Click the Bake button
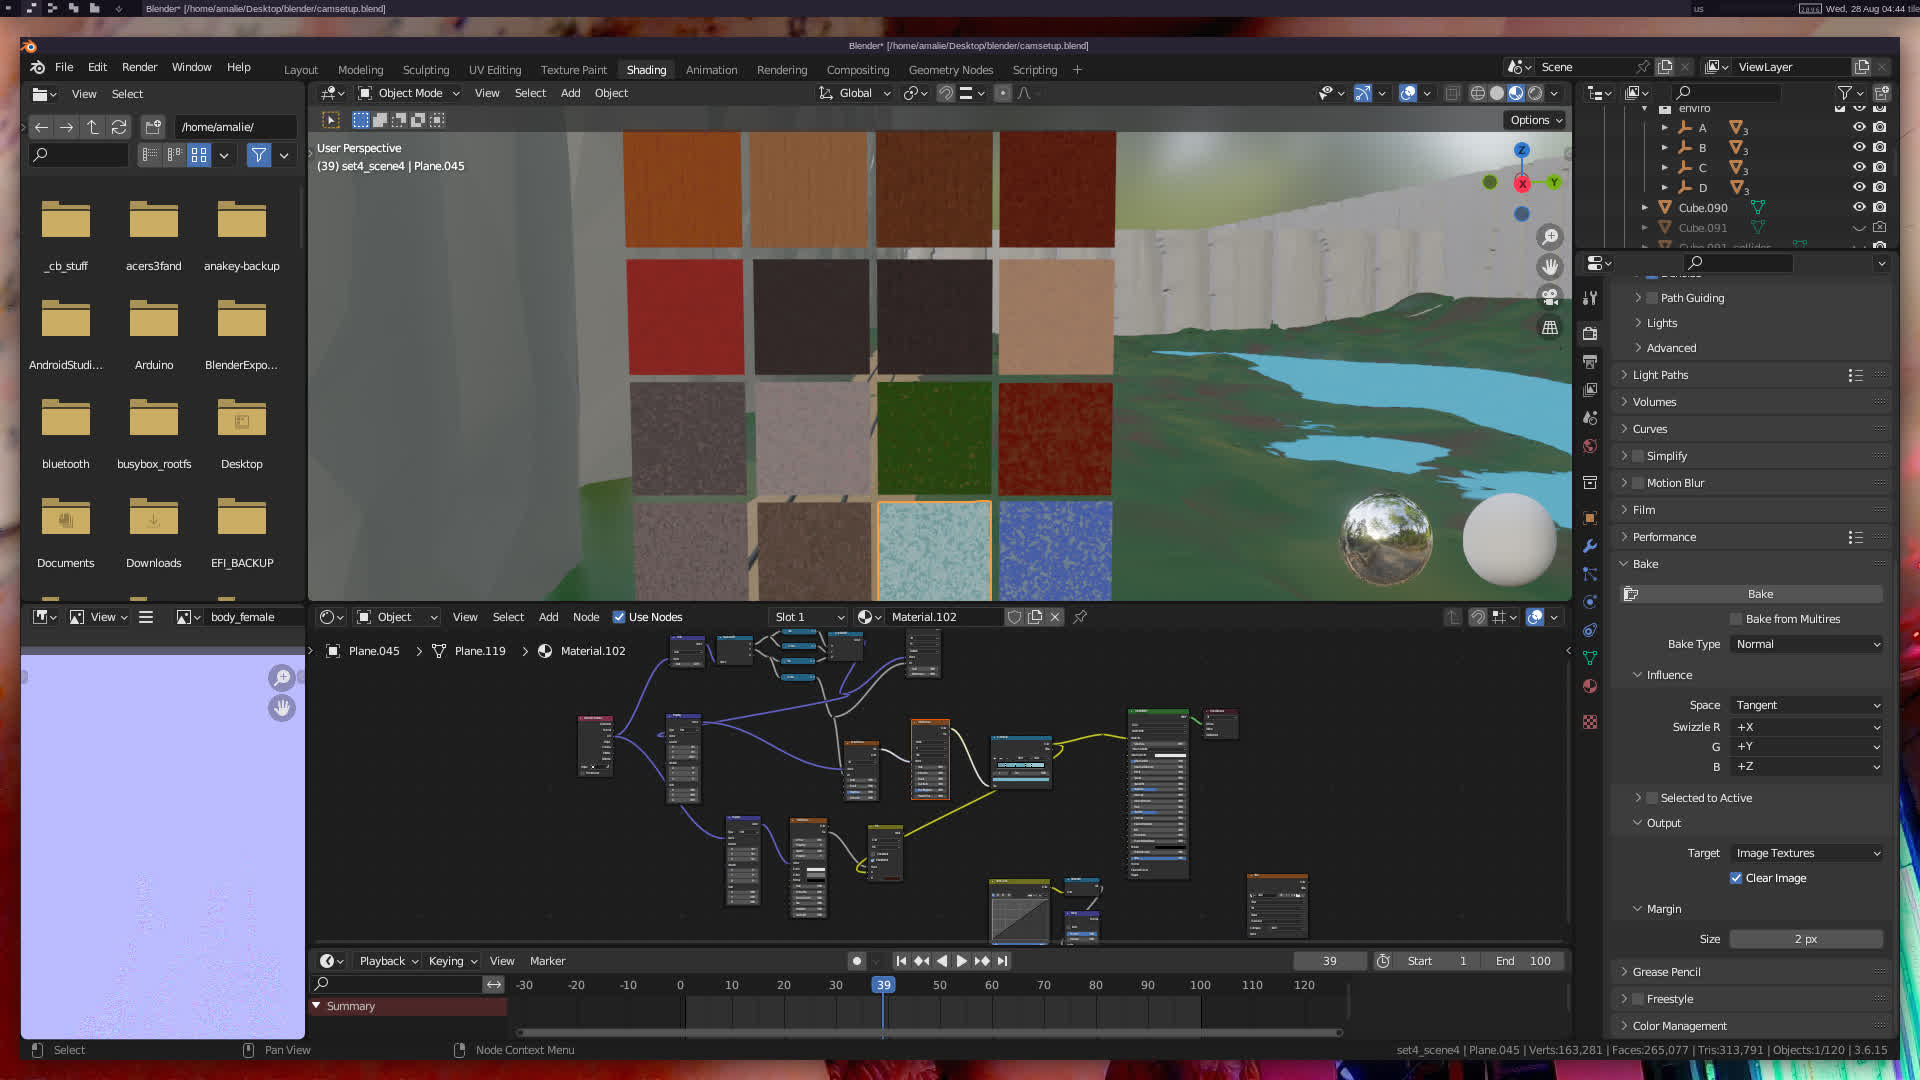Image resolution: width=1920 pixels, height=1080 pixels. coord(1759,594)
